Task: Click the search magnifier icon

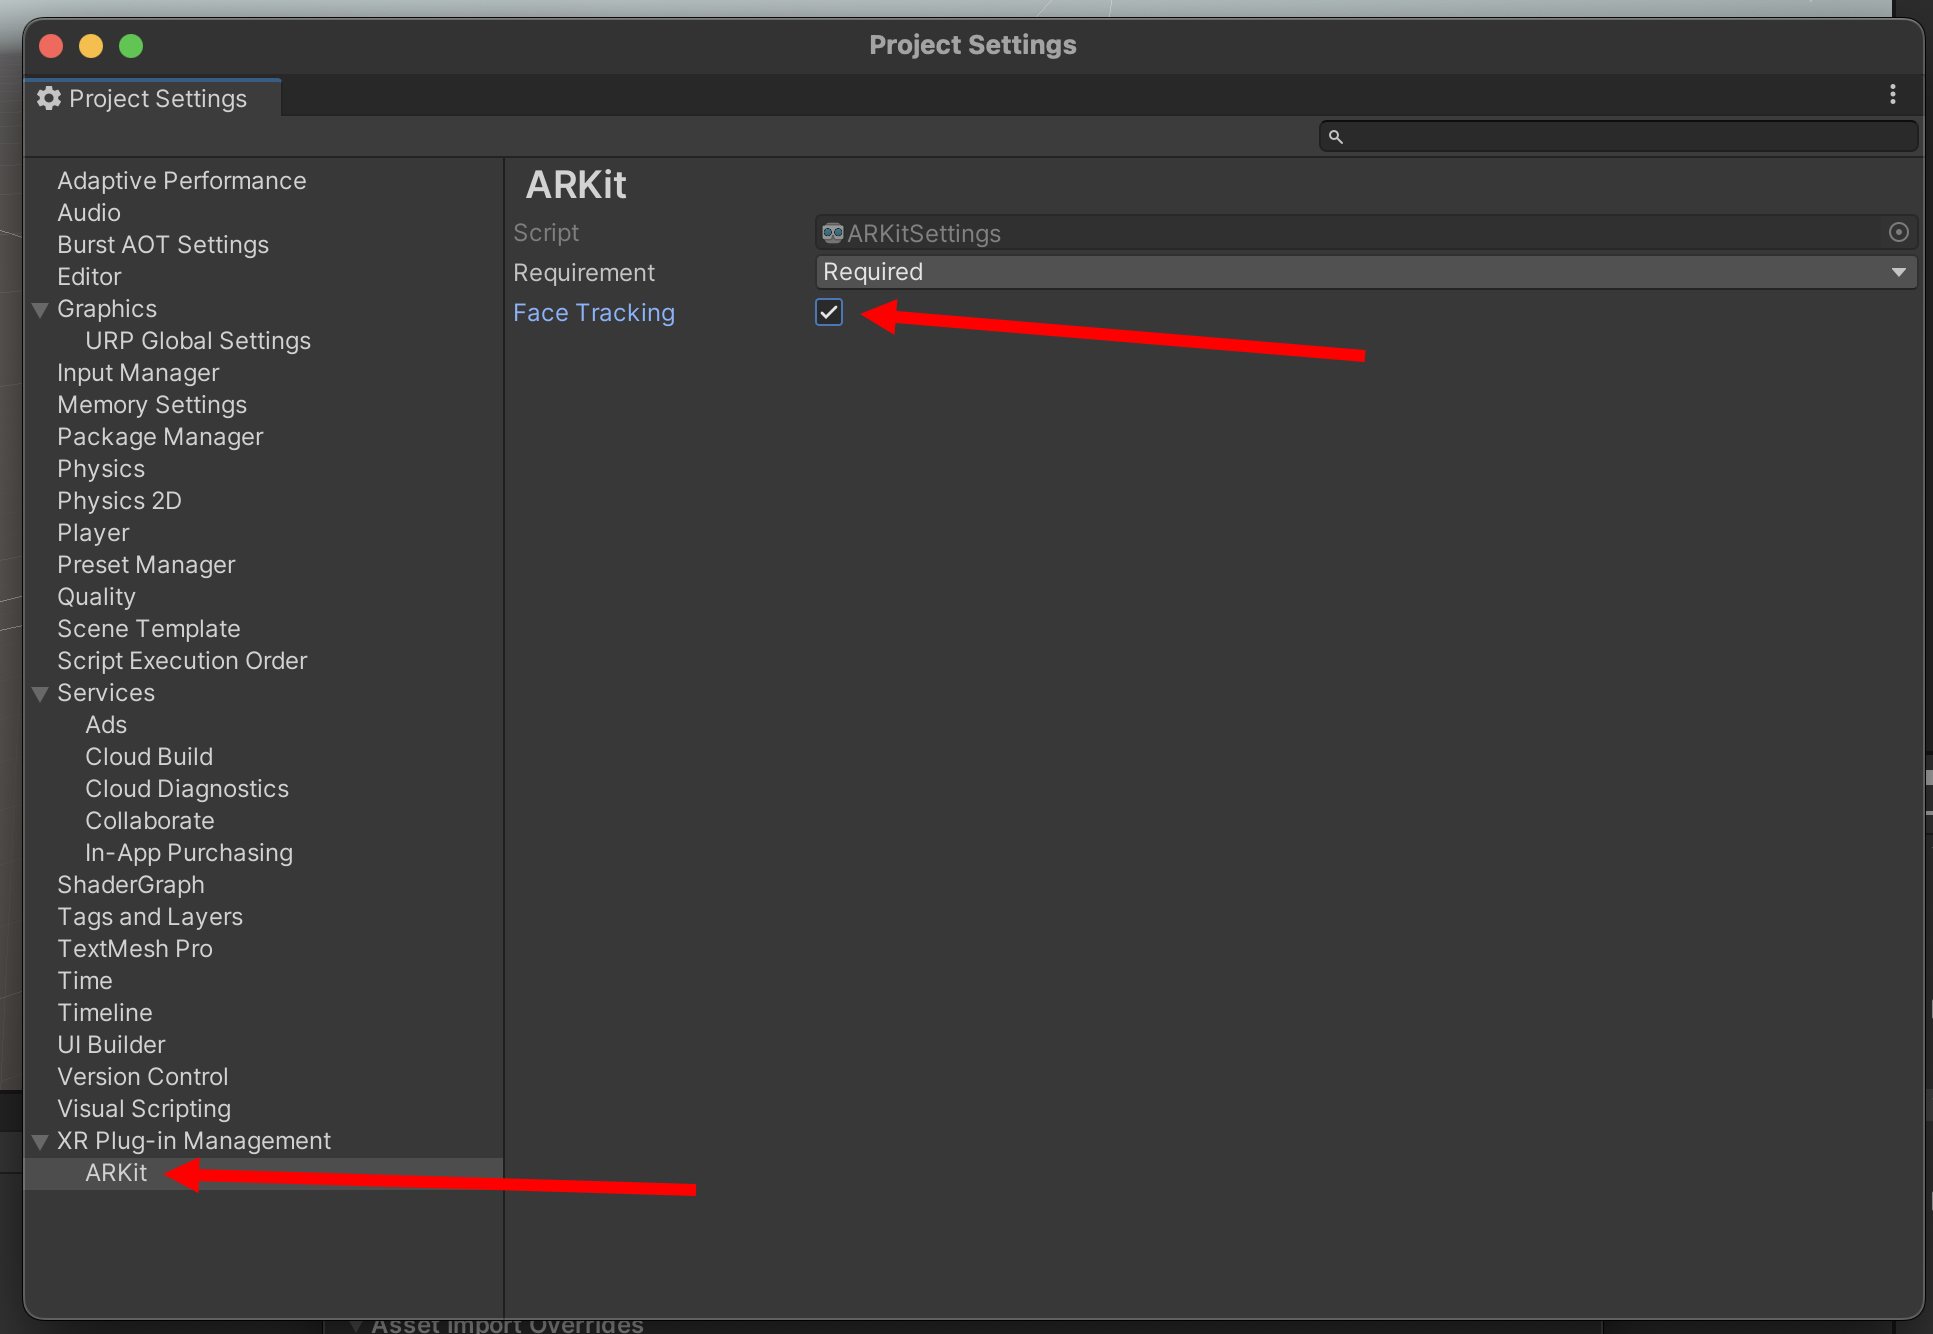Action: click(1335, 137)
